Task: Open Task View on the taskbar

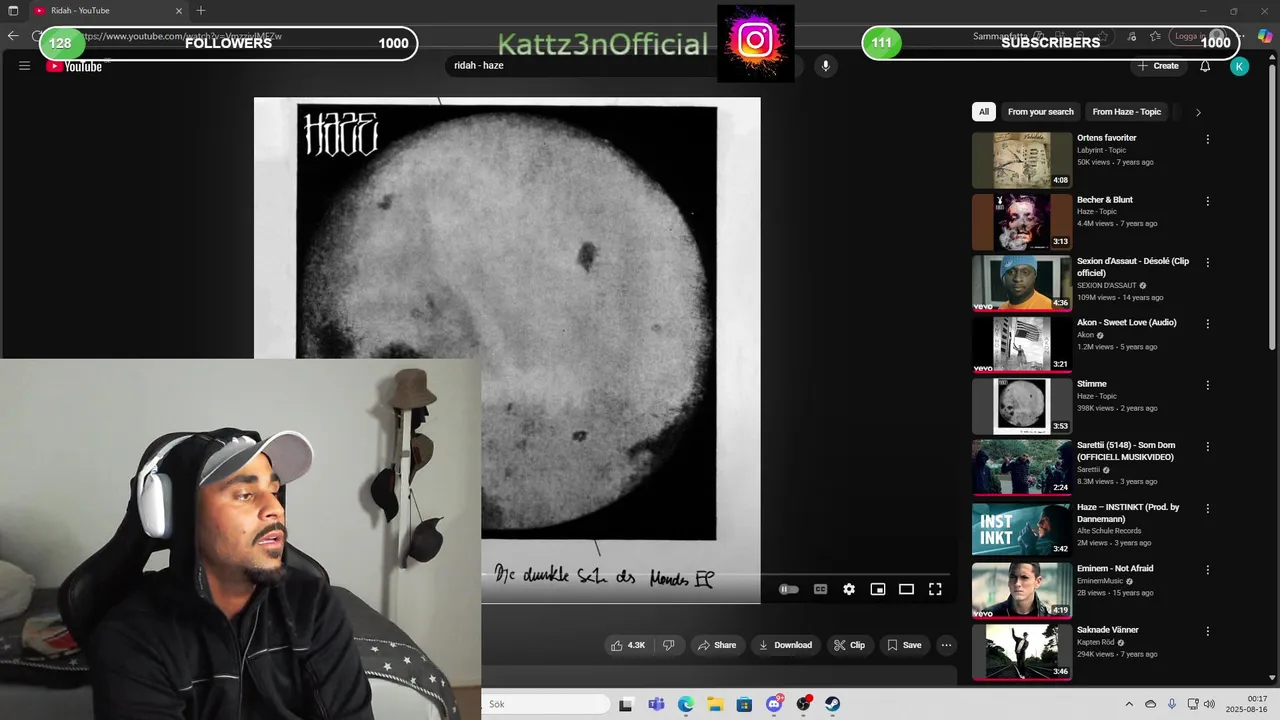Action: 626,704
